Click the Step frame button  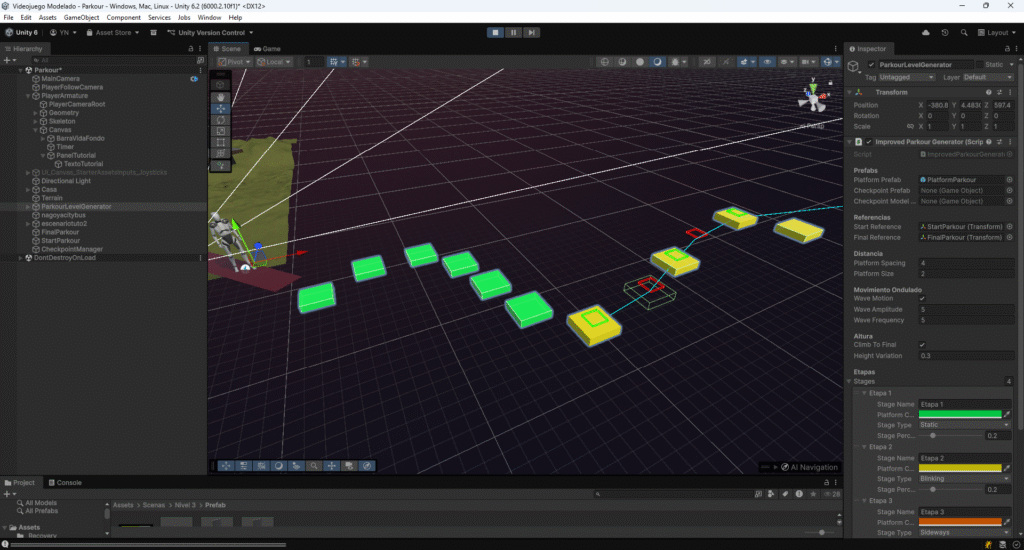tap(531, 32)
